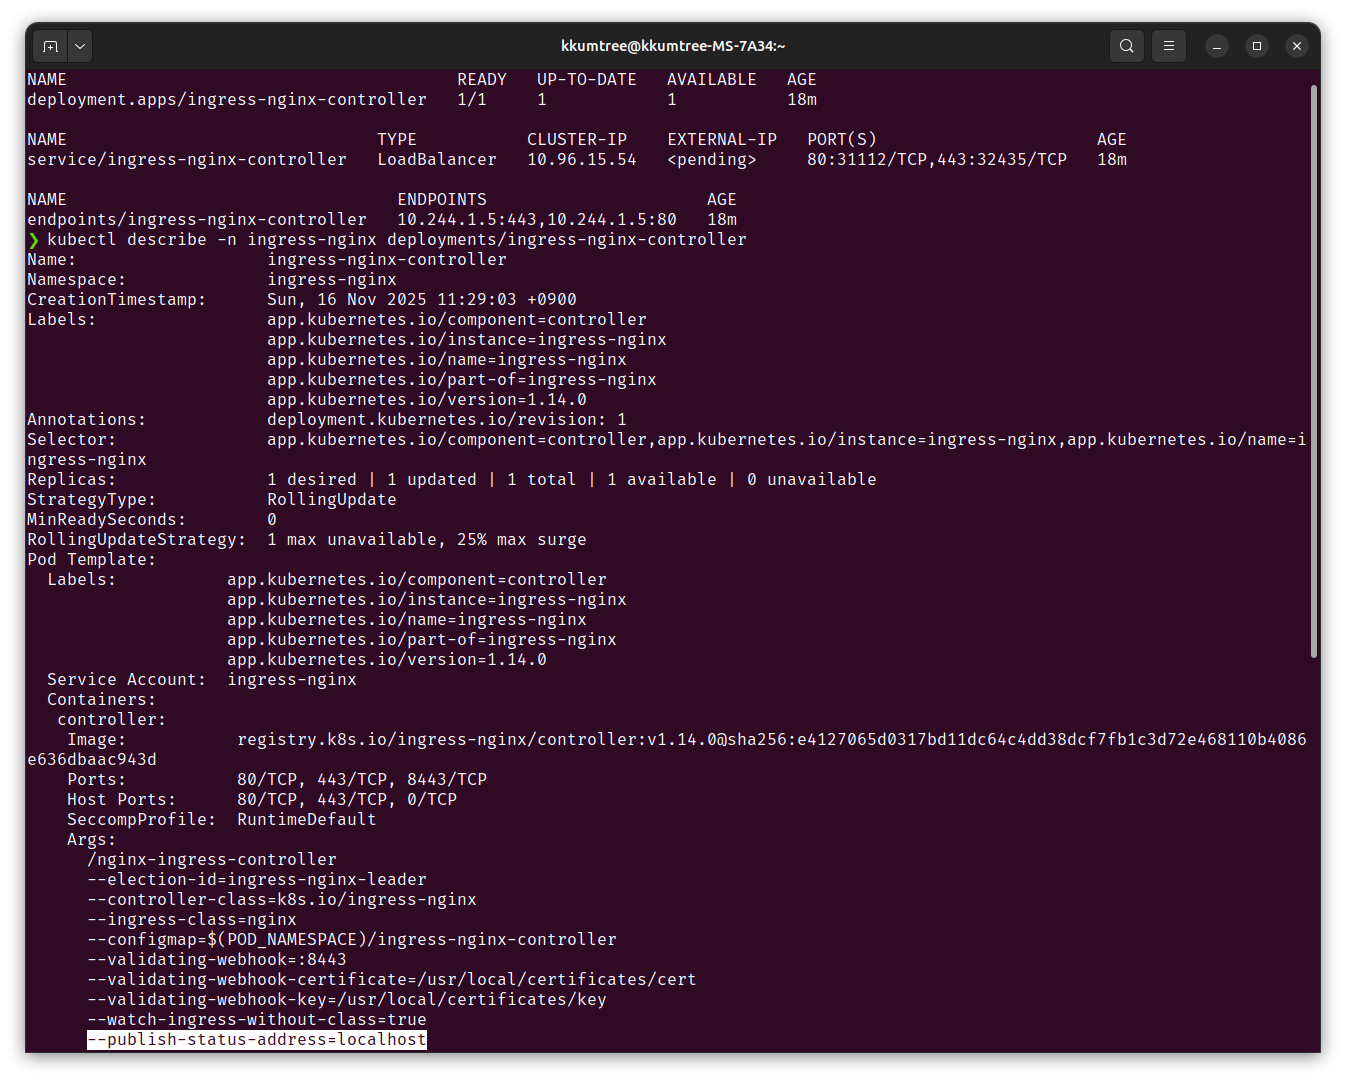
Task: Expand the new tab dropdown arrow
Action: [x=80, y=46]
